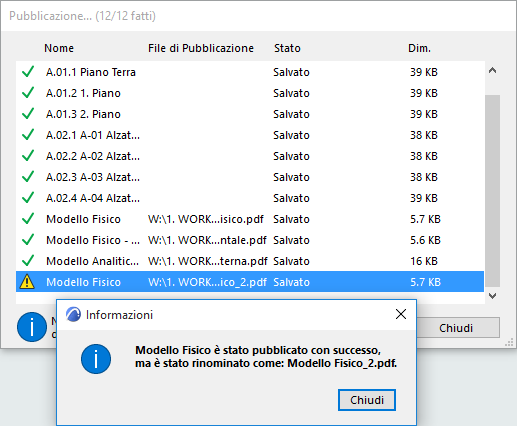The width and height of the screenshot is (517, 426).
Task: Click green checkmark of A.02.3 A-03 Alzat...
Action: [28, 176]
